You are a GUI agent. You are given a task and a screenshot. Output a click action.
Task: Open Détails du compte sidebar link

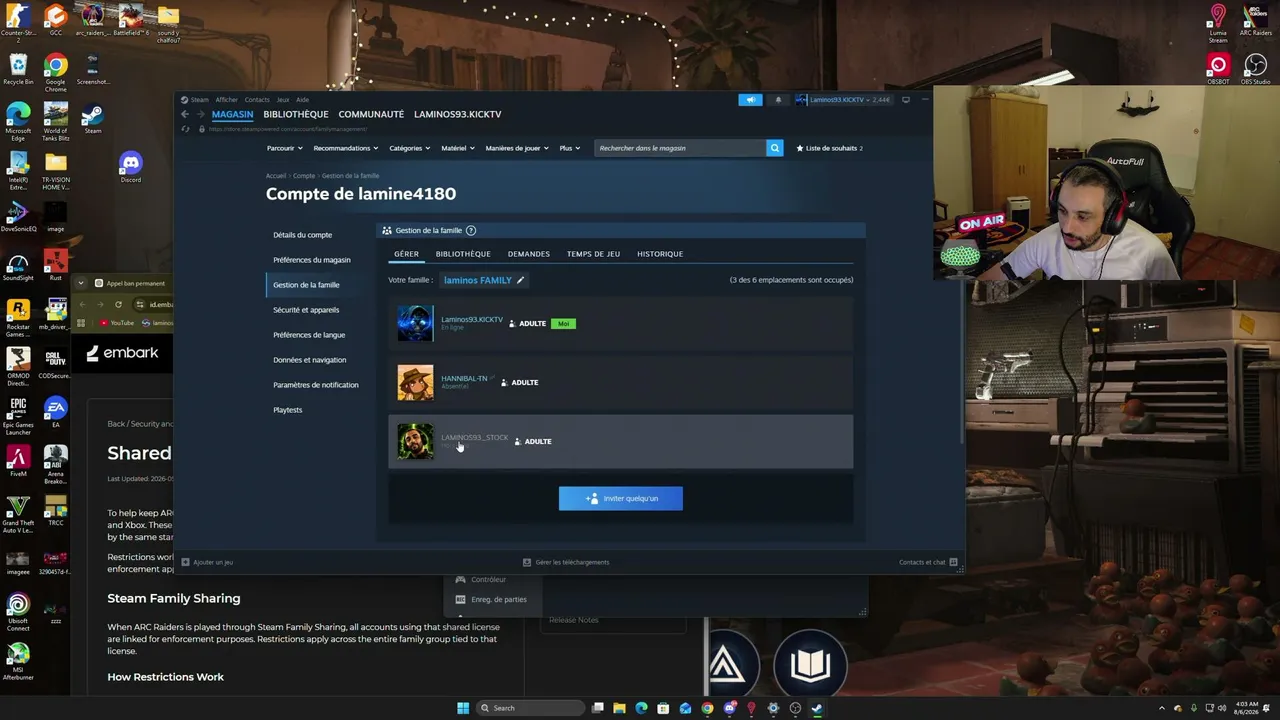[303, 235]
